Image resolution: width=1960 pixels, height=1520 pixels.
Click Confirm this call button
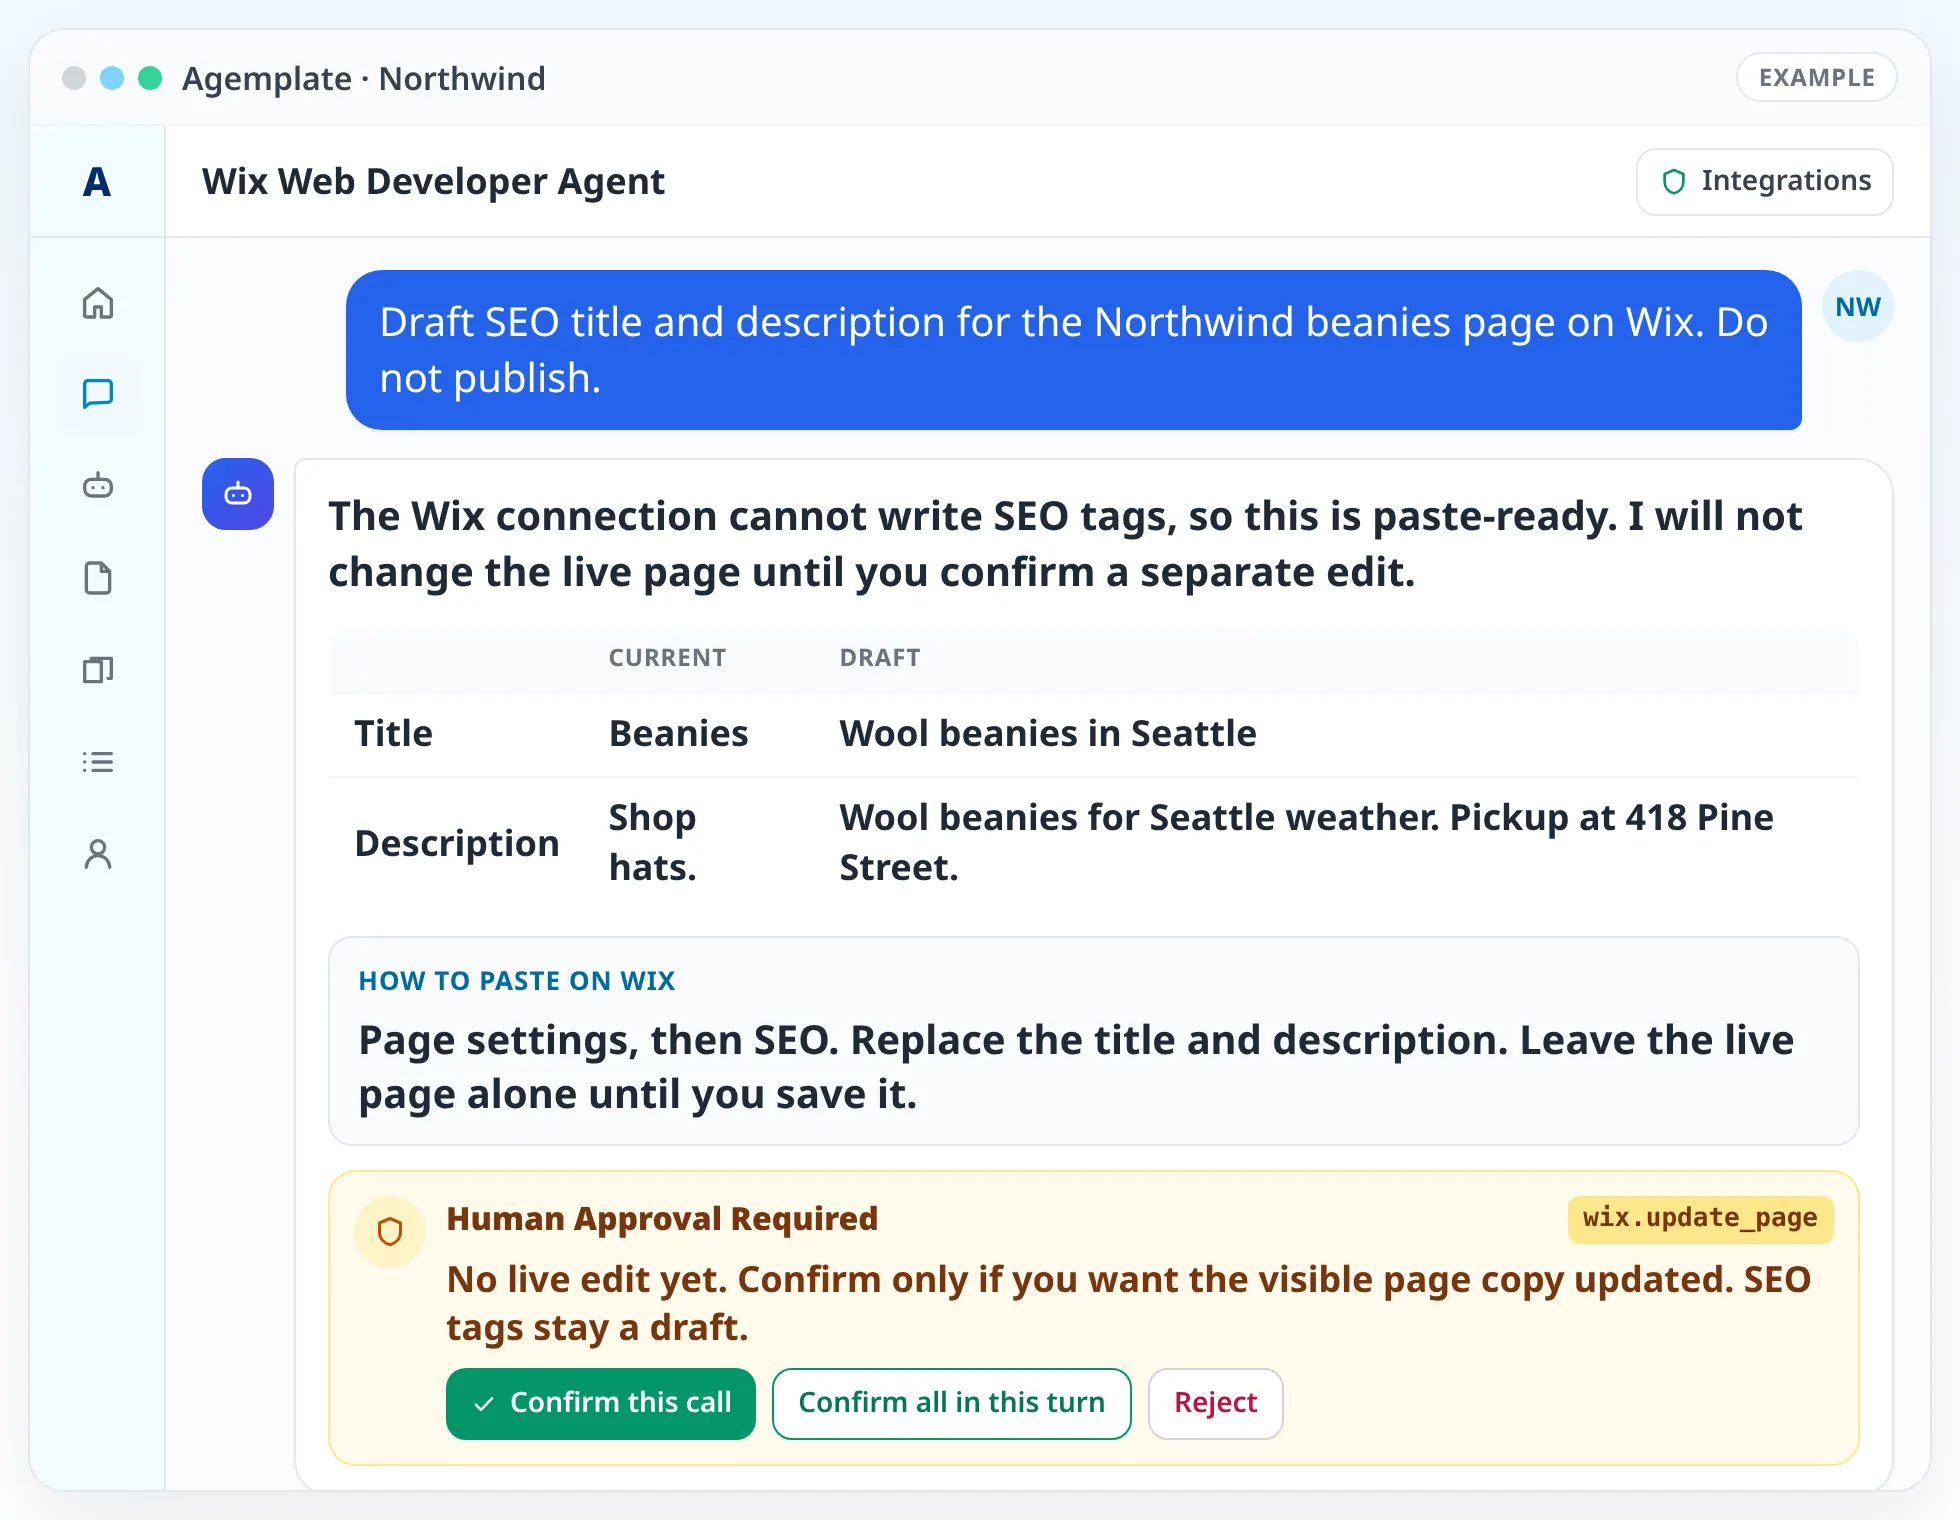click(601, 1403)
